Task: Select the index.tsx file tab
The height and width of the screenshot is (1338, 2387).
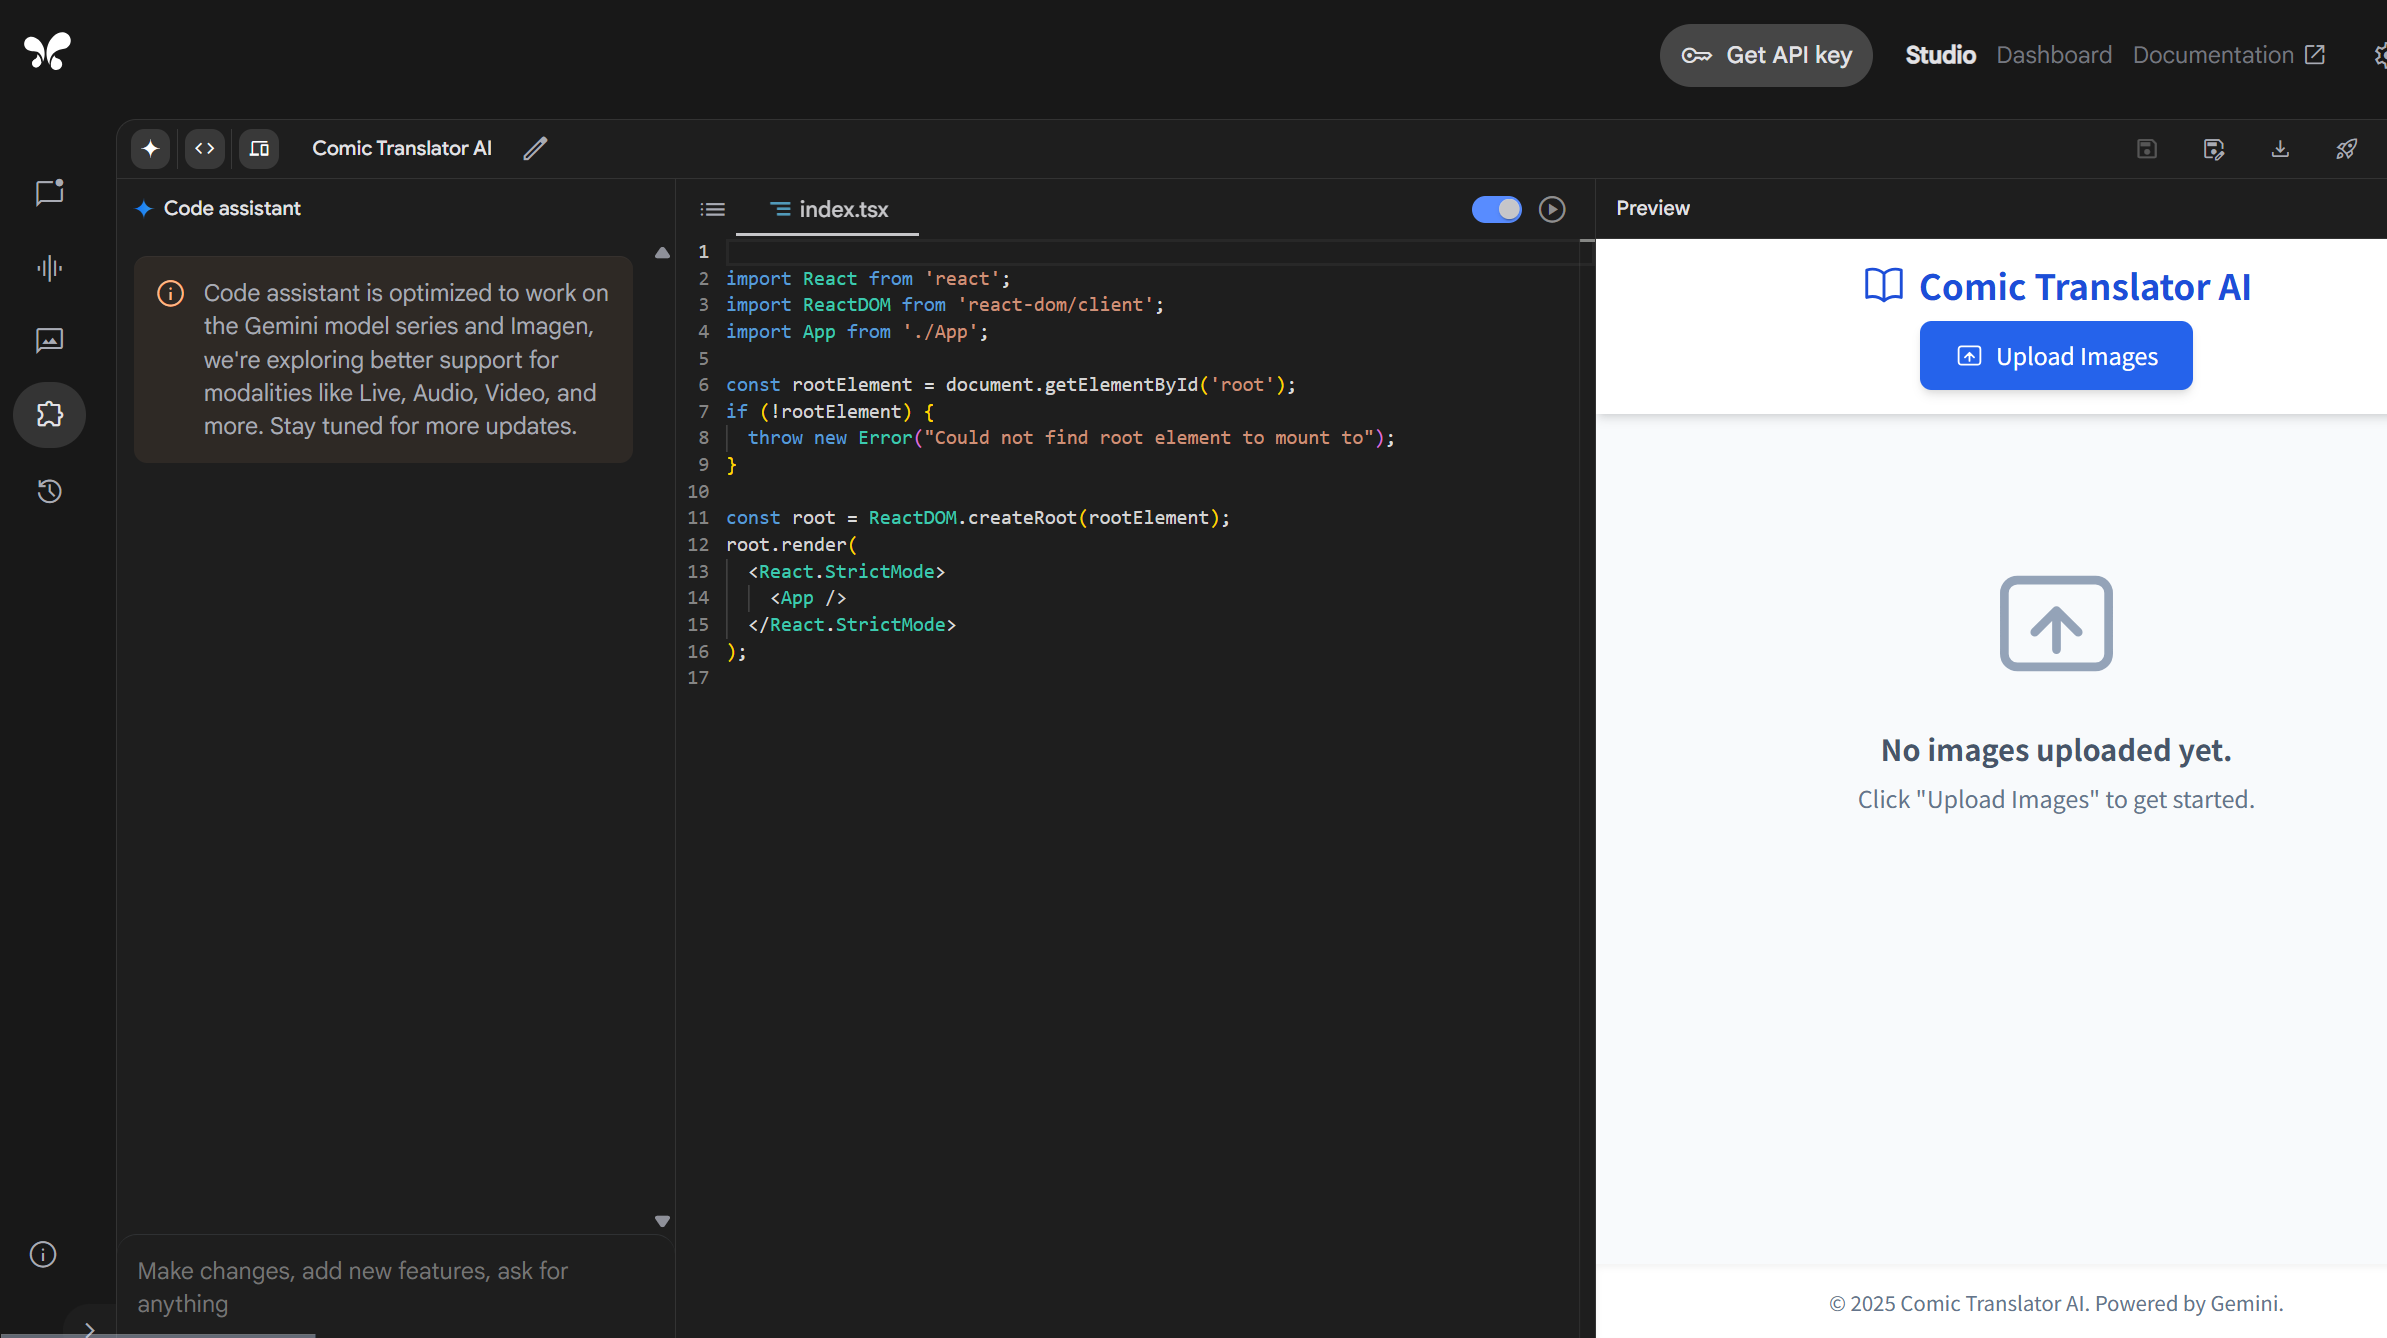Action: coord(828,209)
